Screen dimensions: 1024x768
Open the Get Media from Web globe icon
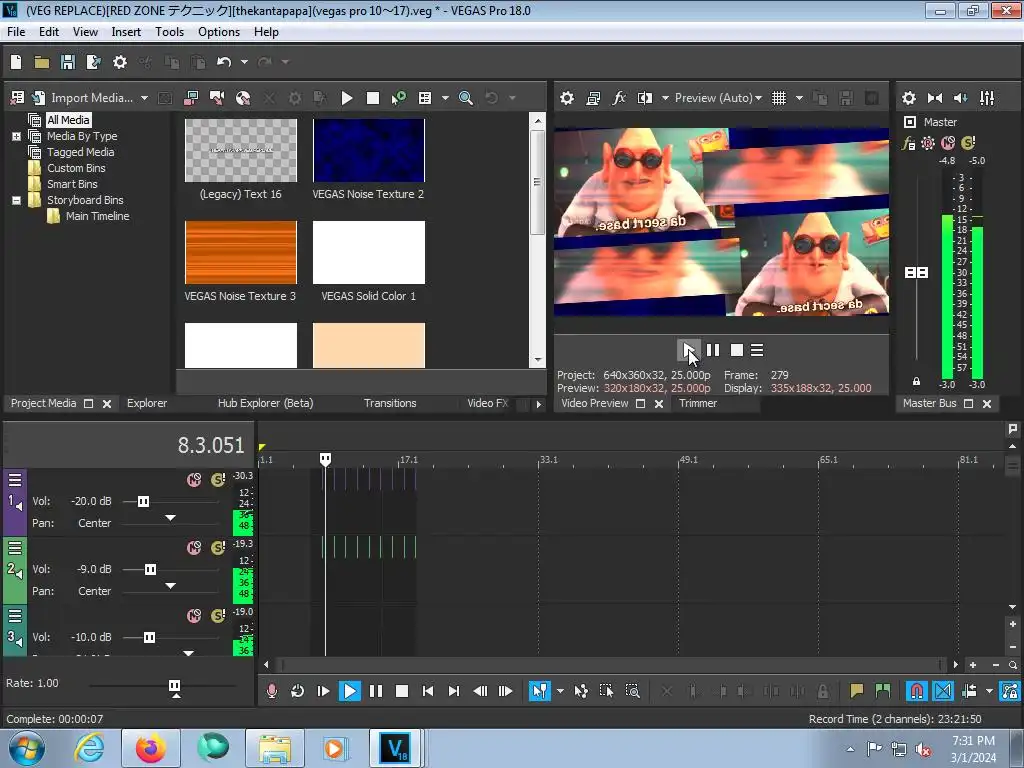tap(243, 98)
